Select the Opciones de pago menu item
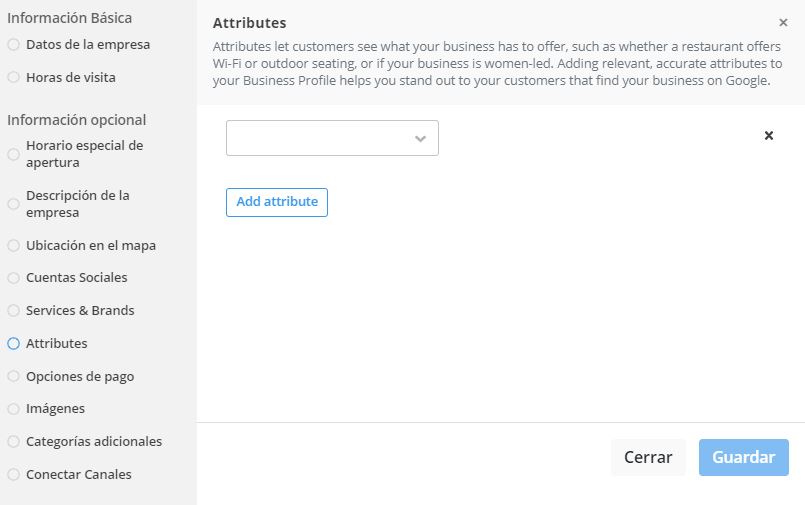The height and width of the screenshot is (505, 805). tap(80, 376)
